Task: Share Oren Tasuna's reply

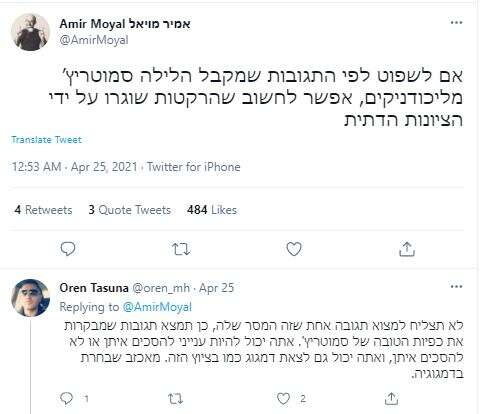Action: click(392, 398)
